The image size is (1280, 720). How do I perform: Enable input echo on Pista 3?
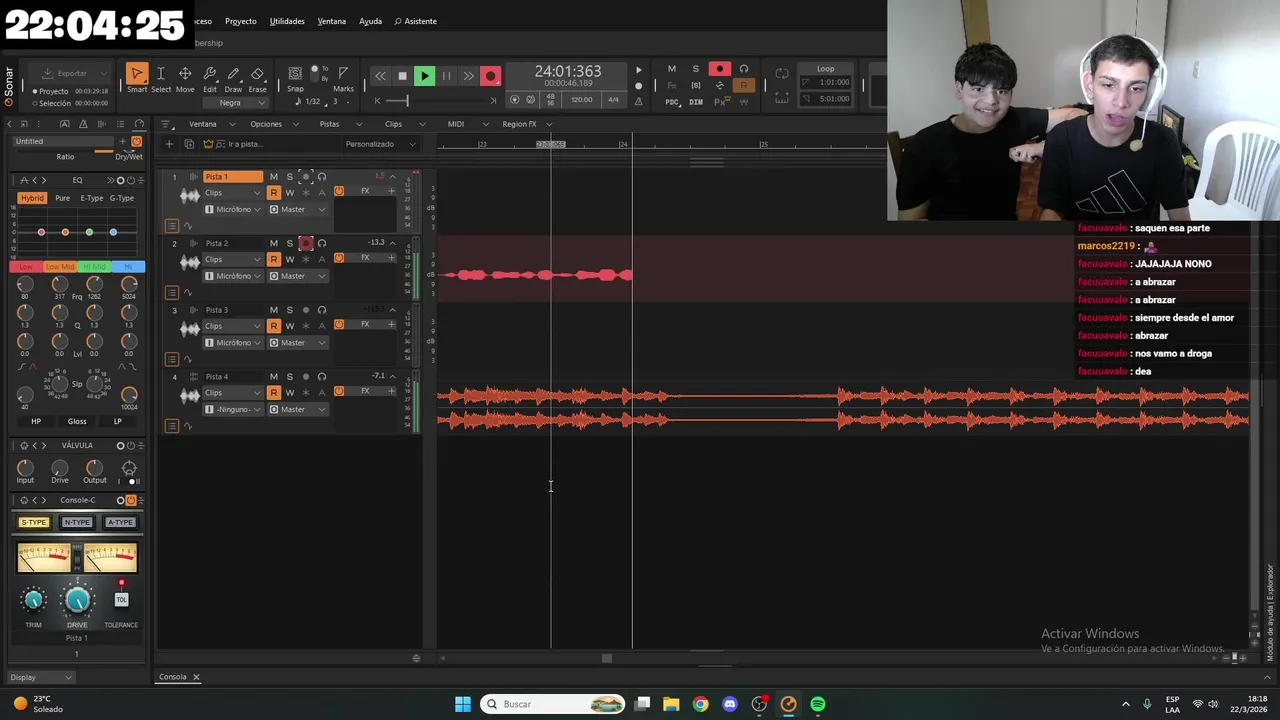322,310
